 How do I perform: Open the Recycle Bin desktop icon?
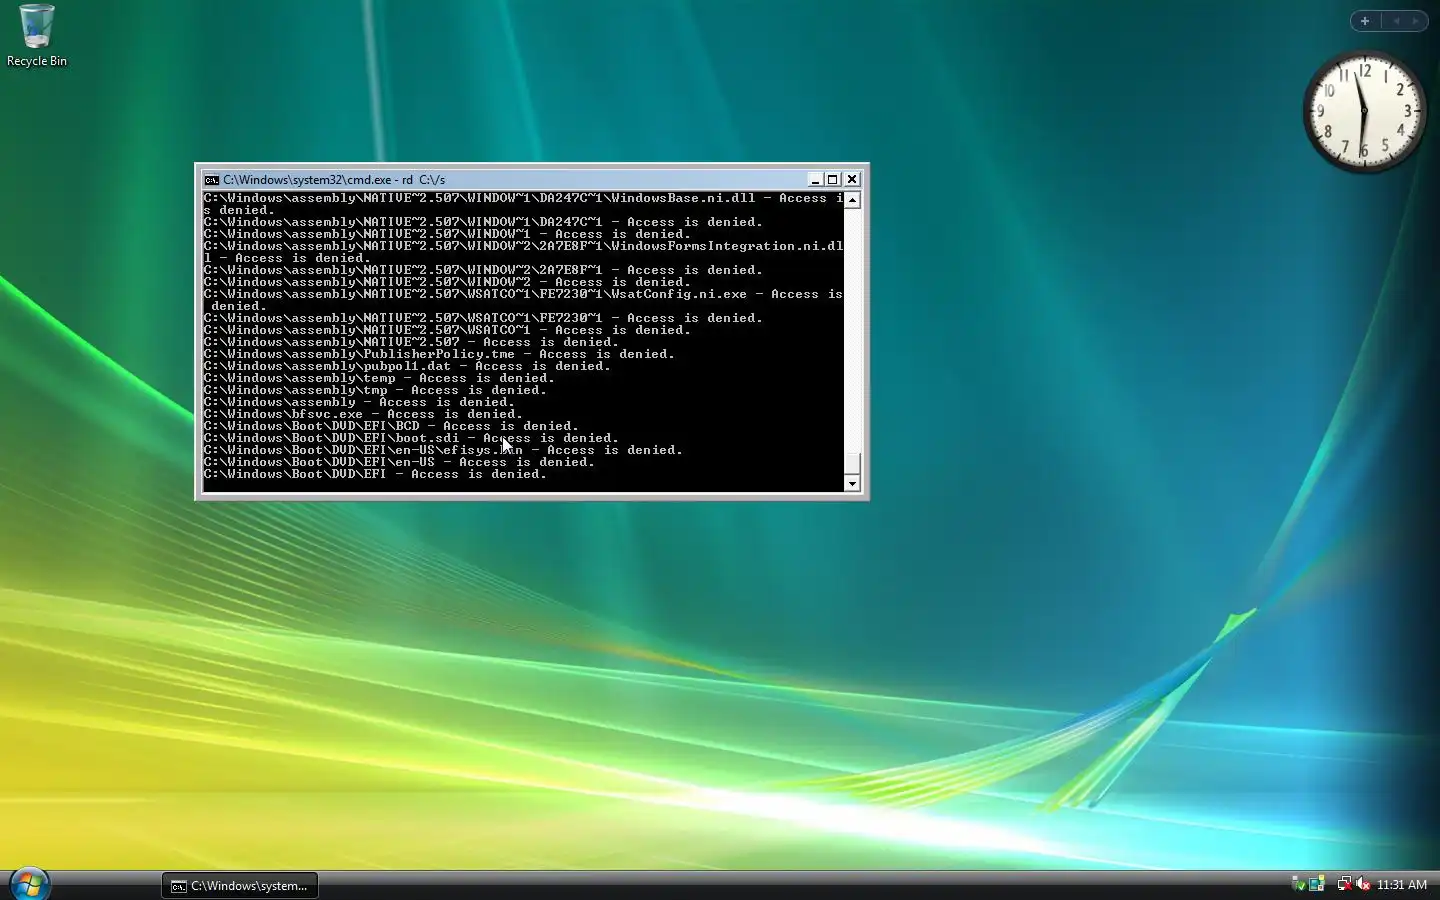tap(37, 36)
